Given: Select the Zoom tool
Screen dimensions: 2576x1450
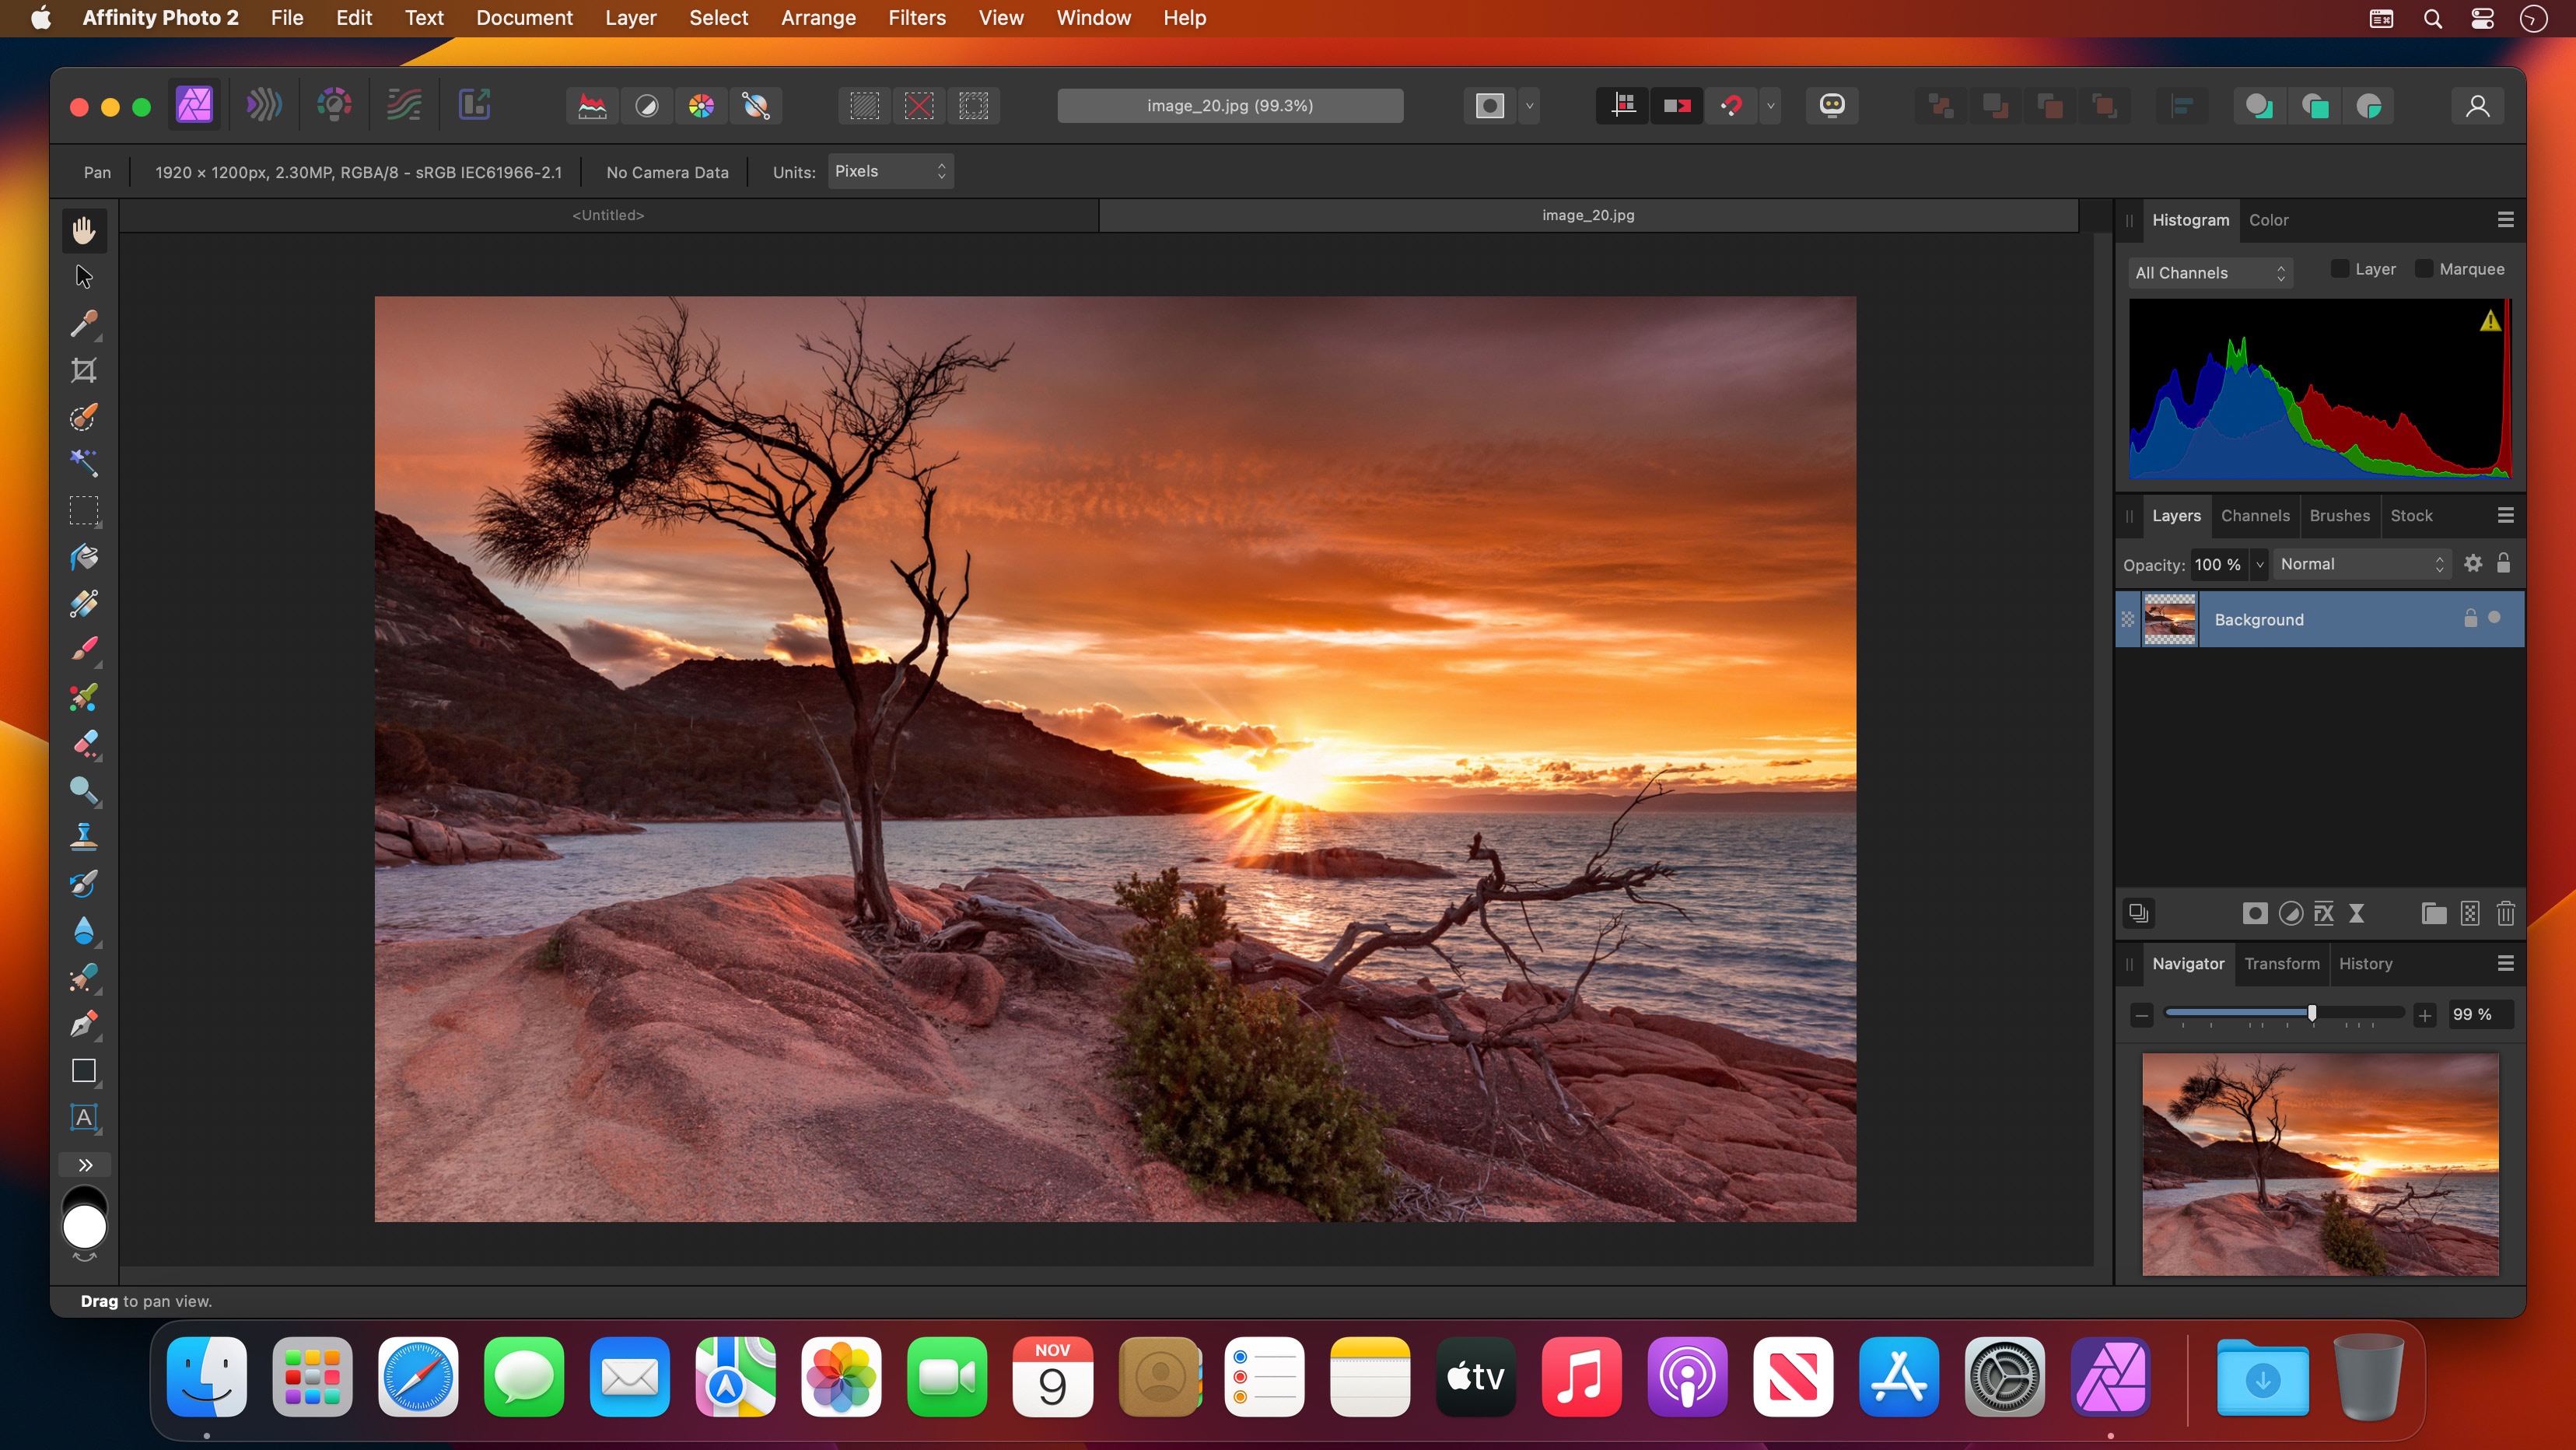Looking at the screenshot, I should click(x=84, y=790).
